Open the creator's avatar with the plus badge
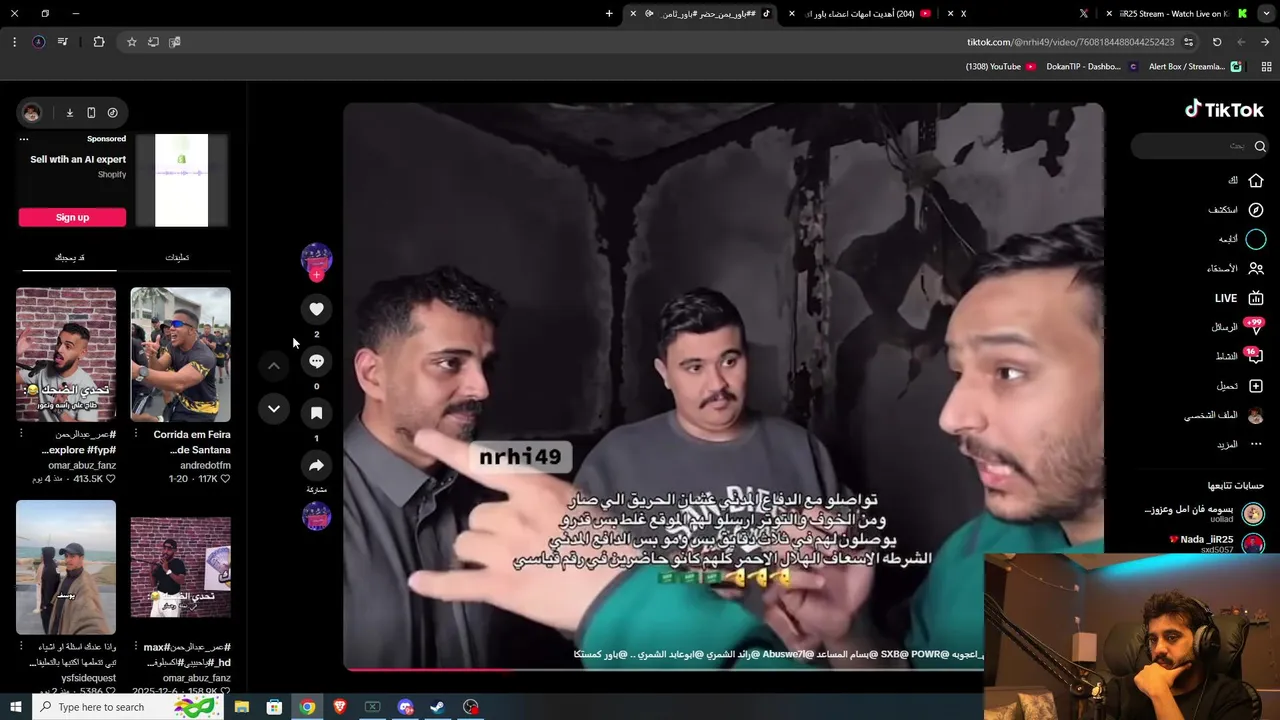Screen dimensions: 1280x720 click(x=316, y=260)
